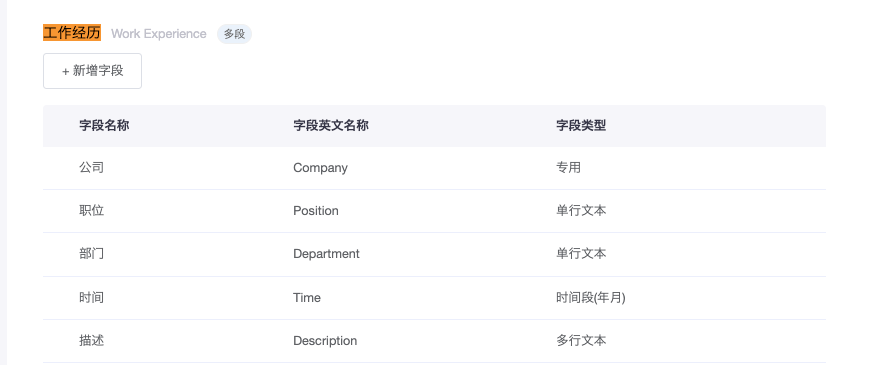Select the 公司 field row

[434, 168]
